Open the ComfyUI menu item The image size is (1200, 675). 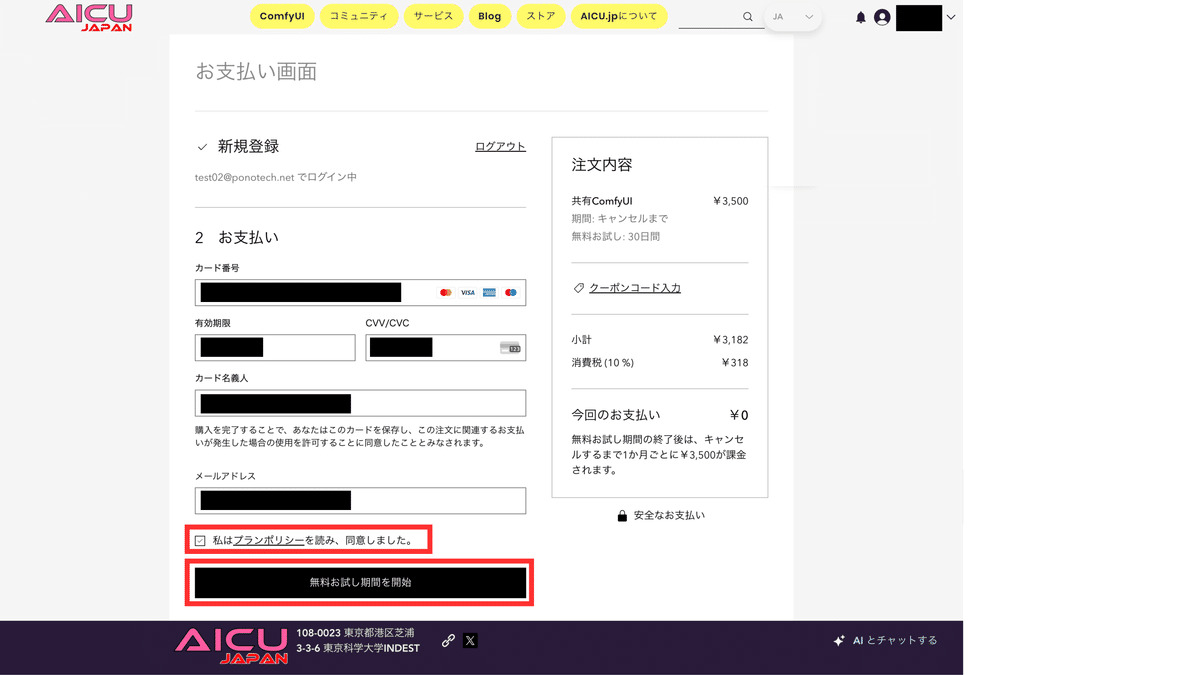click(282, 16)
